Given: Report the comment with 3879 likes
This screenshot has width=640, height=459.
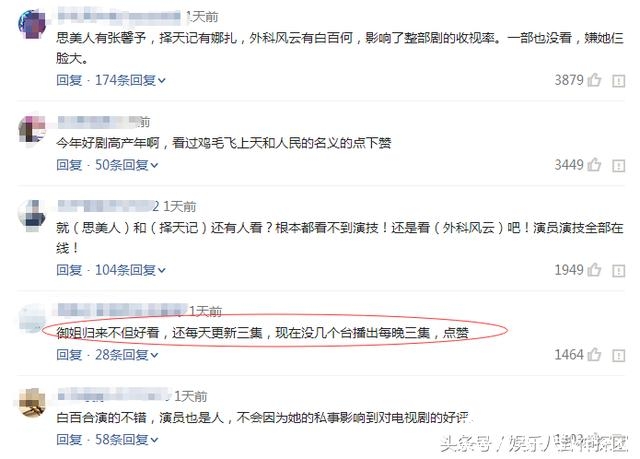Looking at the screenshot, I should [618, 81].
